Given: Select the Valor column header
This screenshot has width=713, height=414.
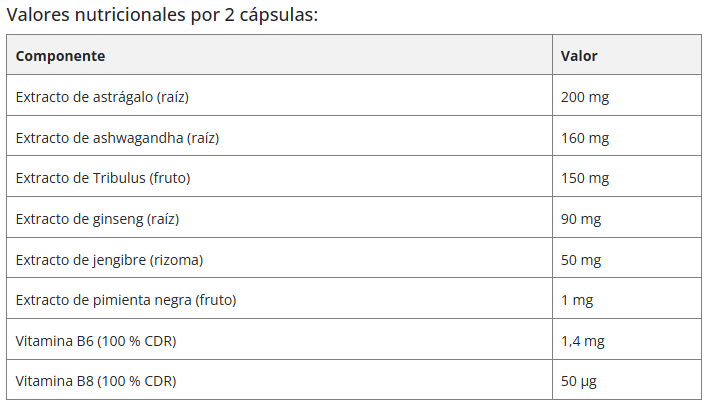Looking at the screenshot, I should pyautogui.click(x=627, y=55).
